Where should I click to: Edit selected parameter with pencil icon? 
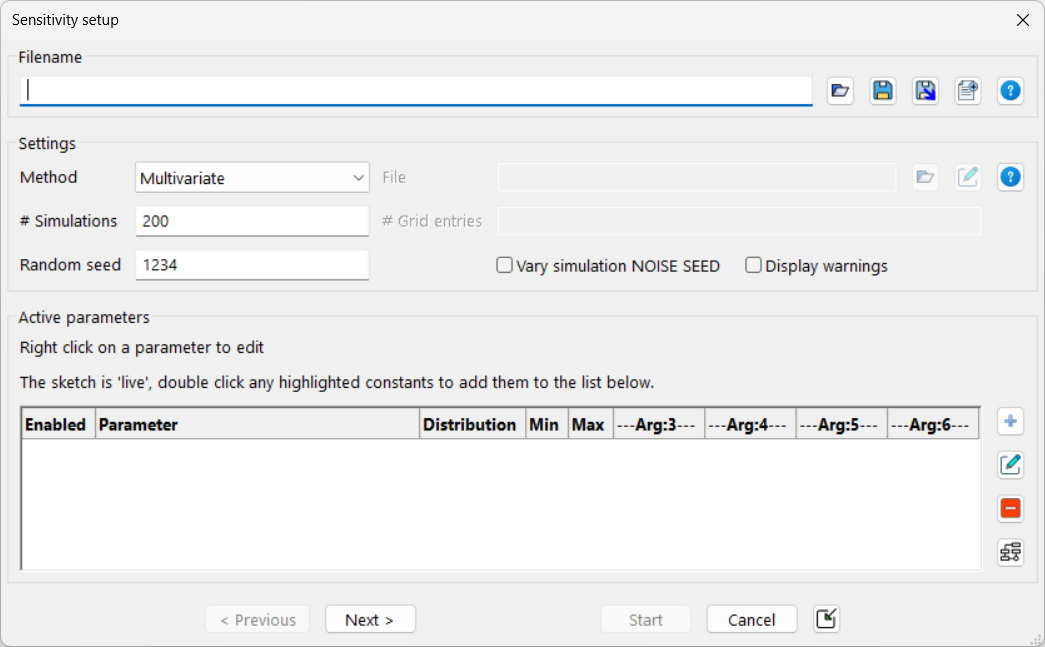pos(1011,465)
